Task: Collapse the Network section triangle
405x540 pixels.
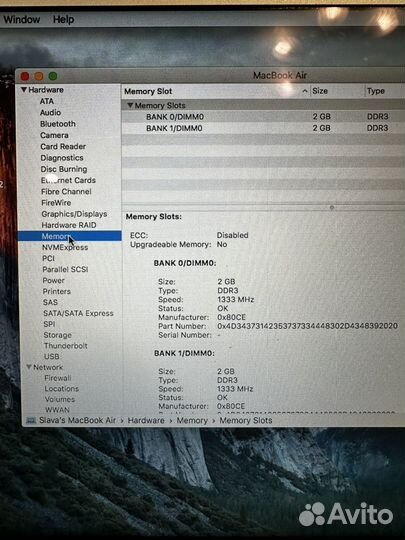Action: tap(29, 367)
